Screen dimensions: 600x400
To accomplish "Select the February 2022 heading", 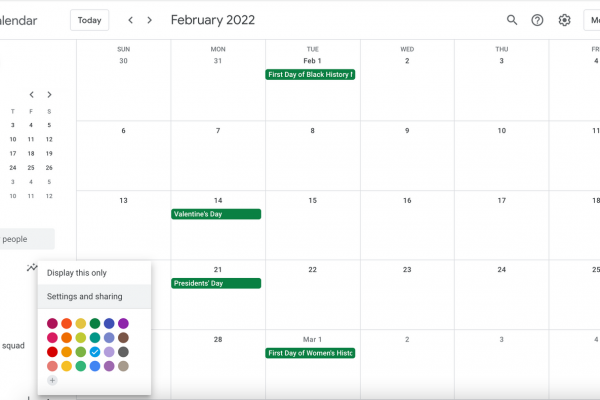I will coord(213,20).
